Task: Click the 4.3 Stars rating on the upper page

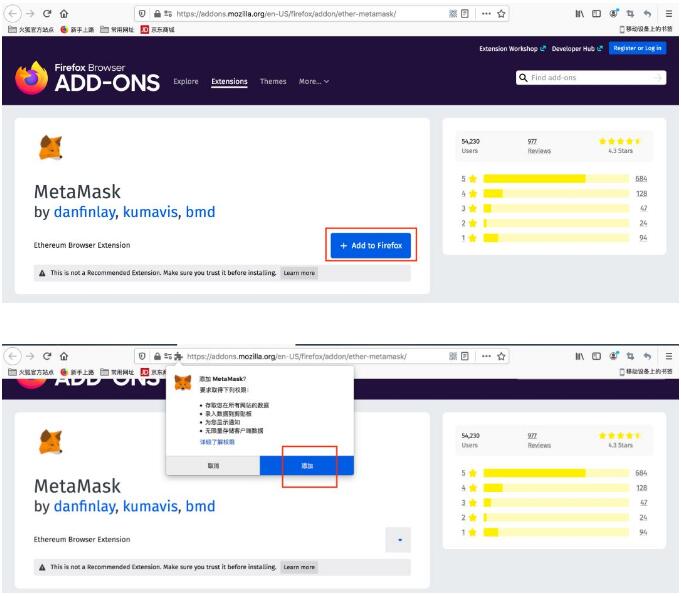Action: [620, 146]
